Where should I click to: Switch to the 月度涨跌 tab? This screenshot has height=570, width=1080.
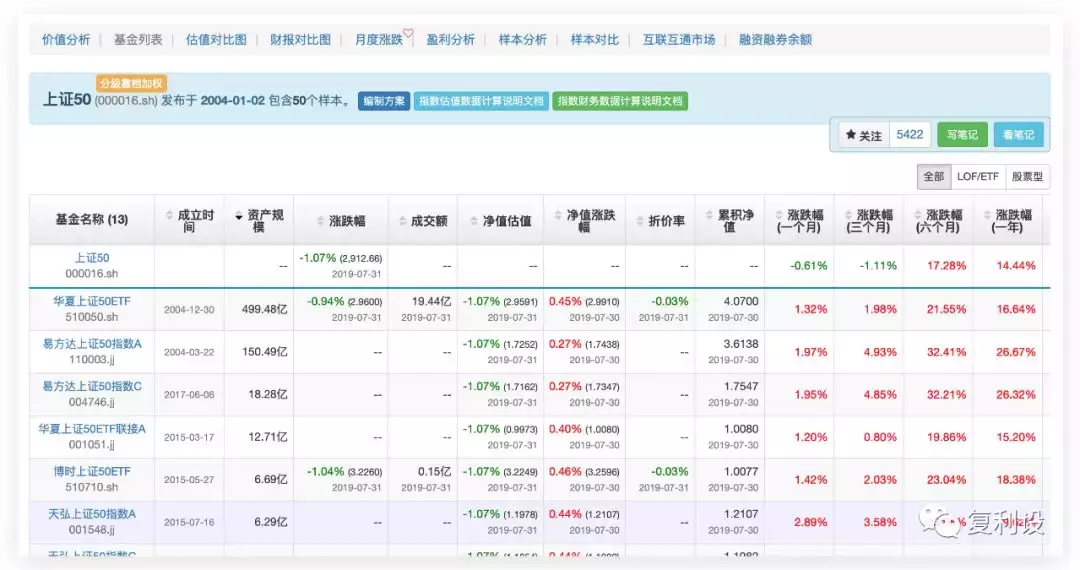click(x=379, y=40)
